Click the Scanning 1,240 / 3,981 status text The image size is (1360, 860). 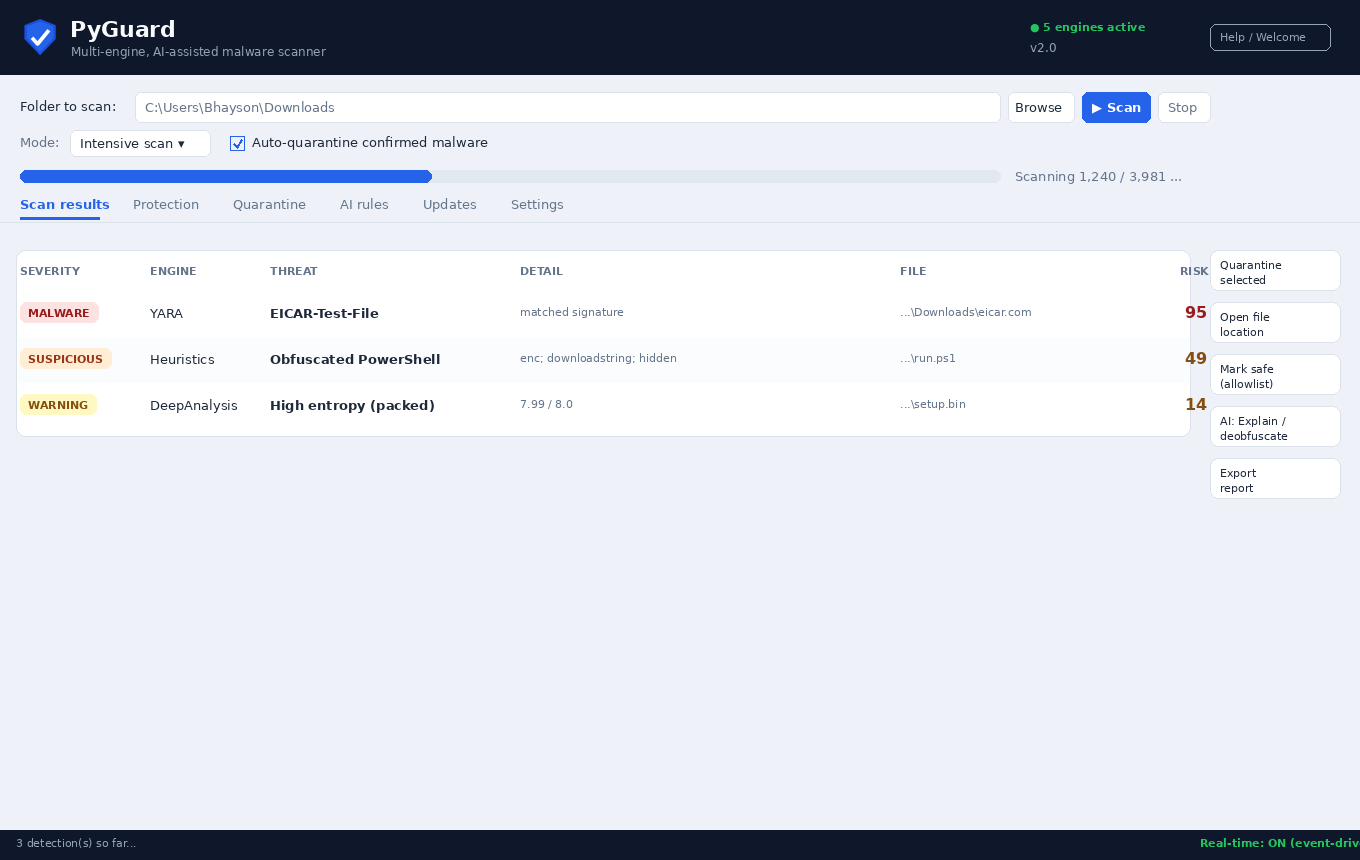(1098, 177)
